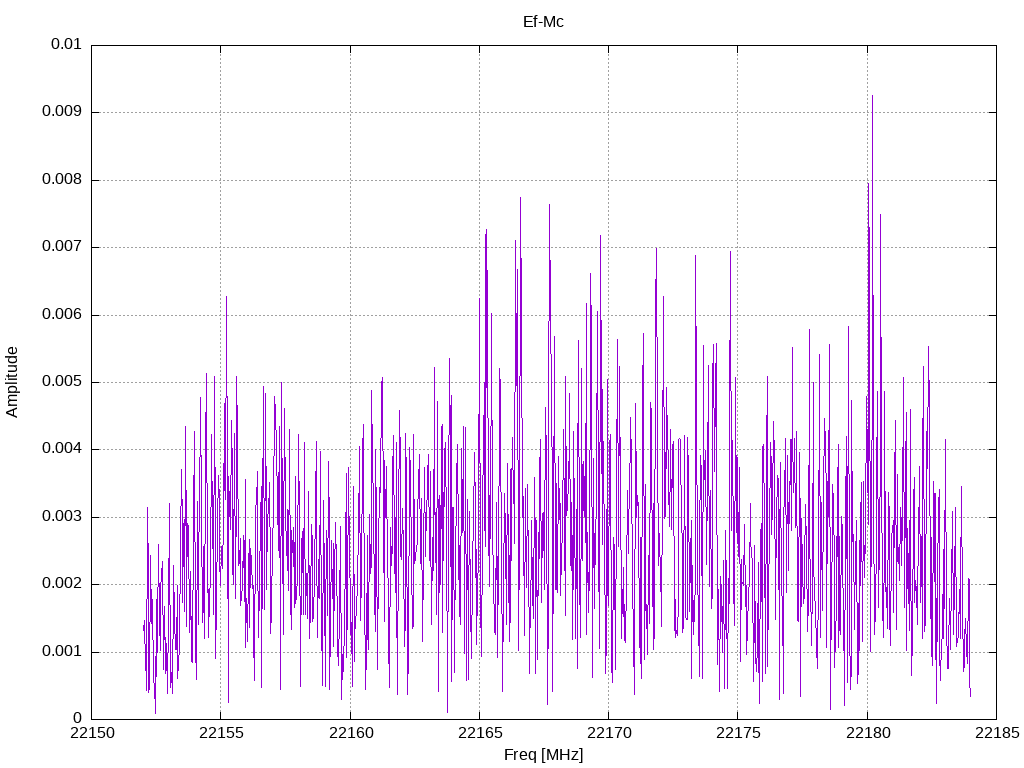Click the tallest spectrum peak just above 0.009

pos(872,97)
